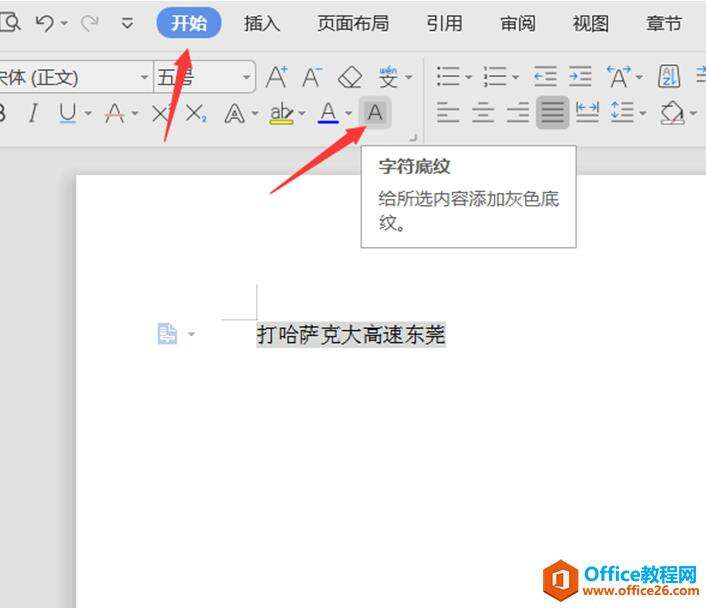Screen dimensions: 706x608
Task: Increase font size with A+ icon
Action: (x=276, y=77)
